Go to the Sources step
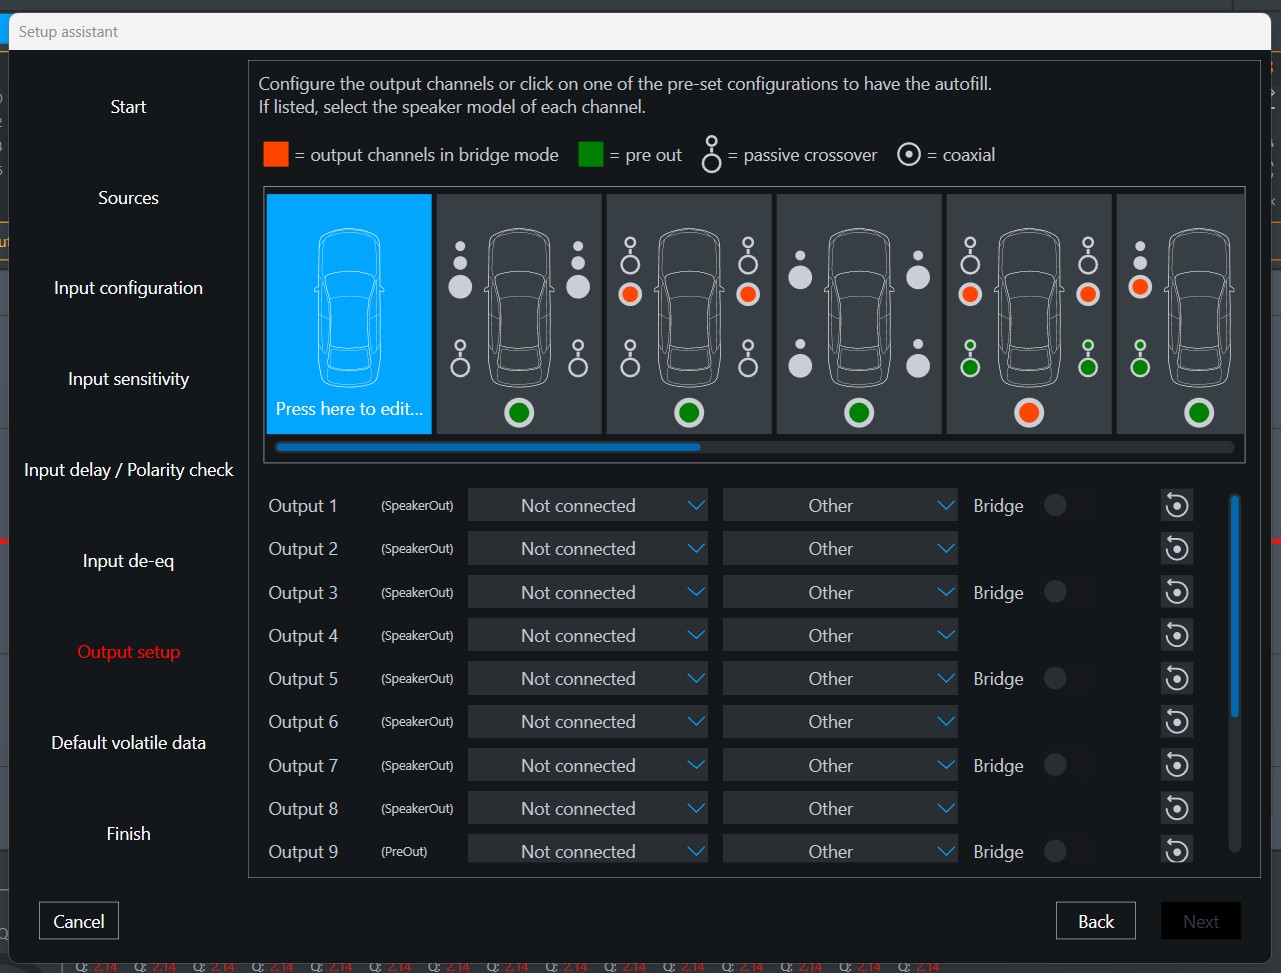The height and width of the screenshot is (973, 1281). point(128,198)
